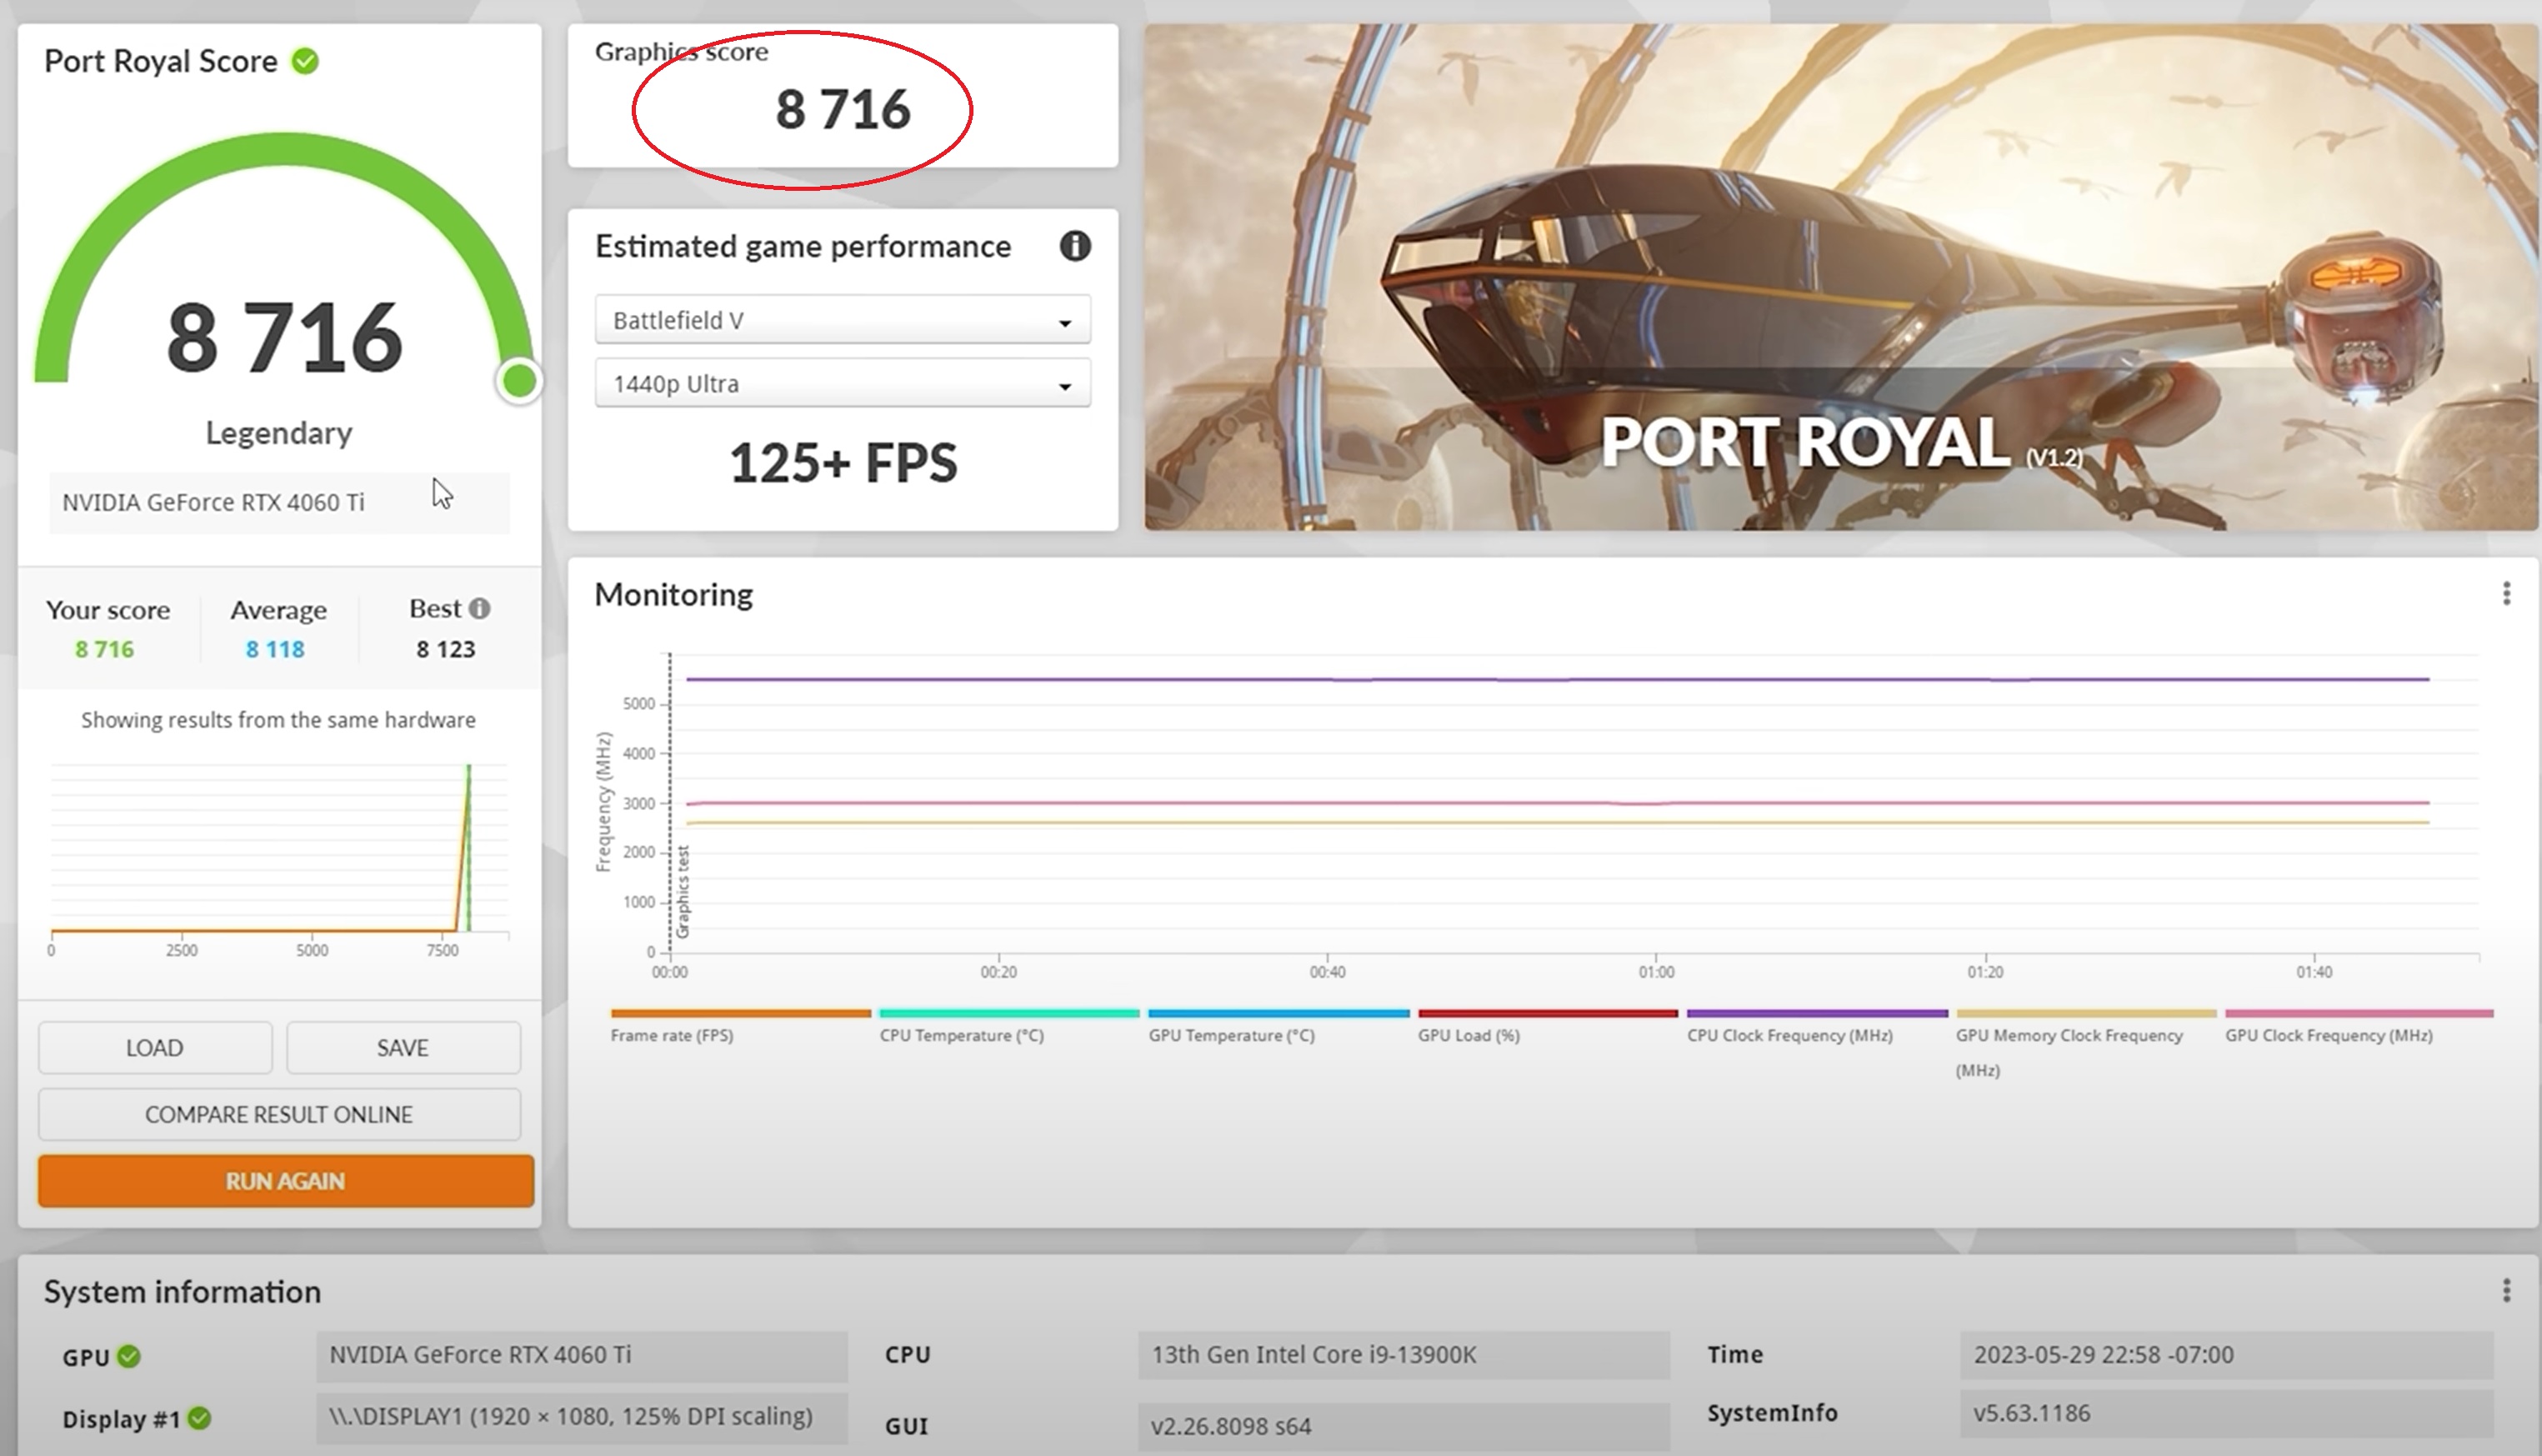This screenshot has width=2542, height=1456.
Task: Click the green dot at the score gauge end
Action: point(519,381)
